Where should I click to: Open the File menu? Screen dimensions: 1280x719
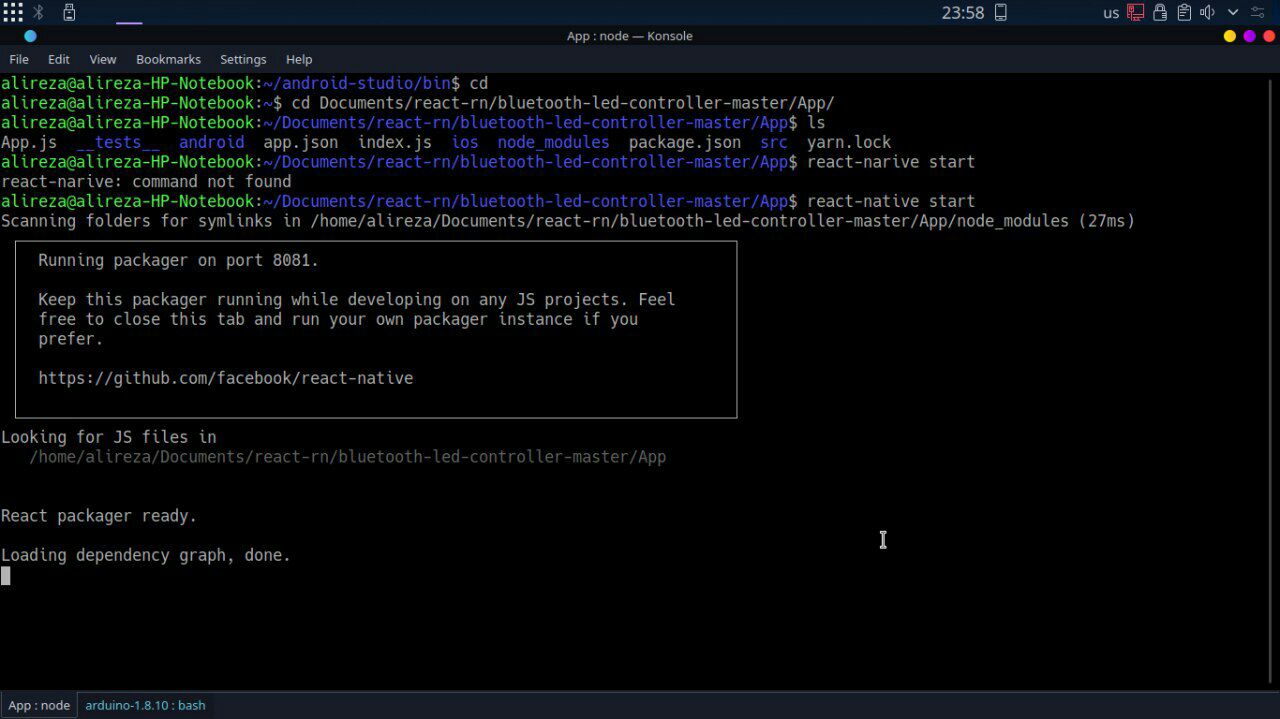tap(19, 59)
